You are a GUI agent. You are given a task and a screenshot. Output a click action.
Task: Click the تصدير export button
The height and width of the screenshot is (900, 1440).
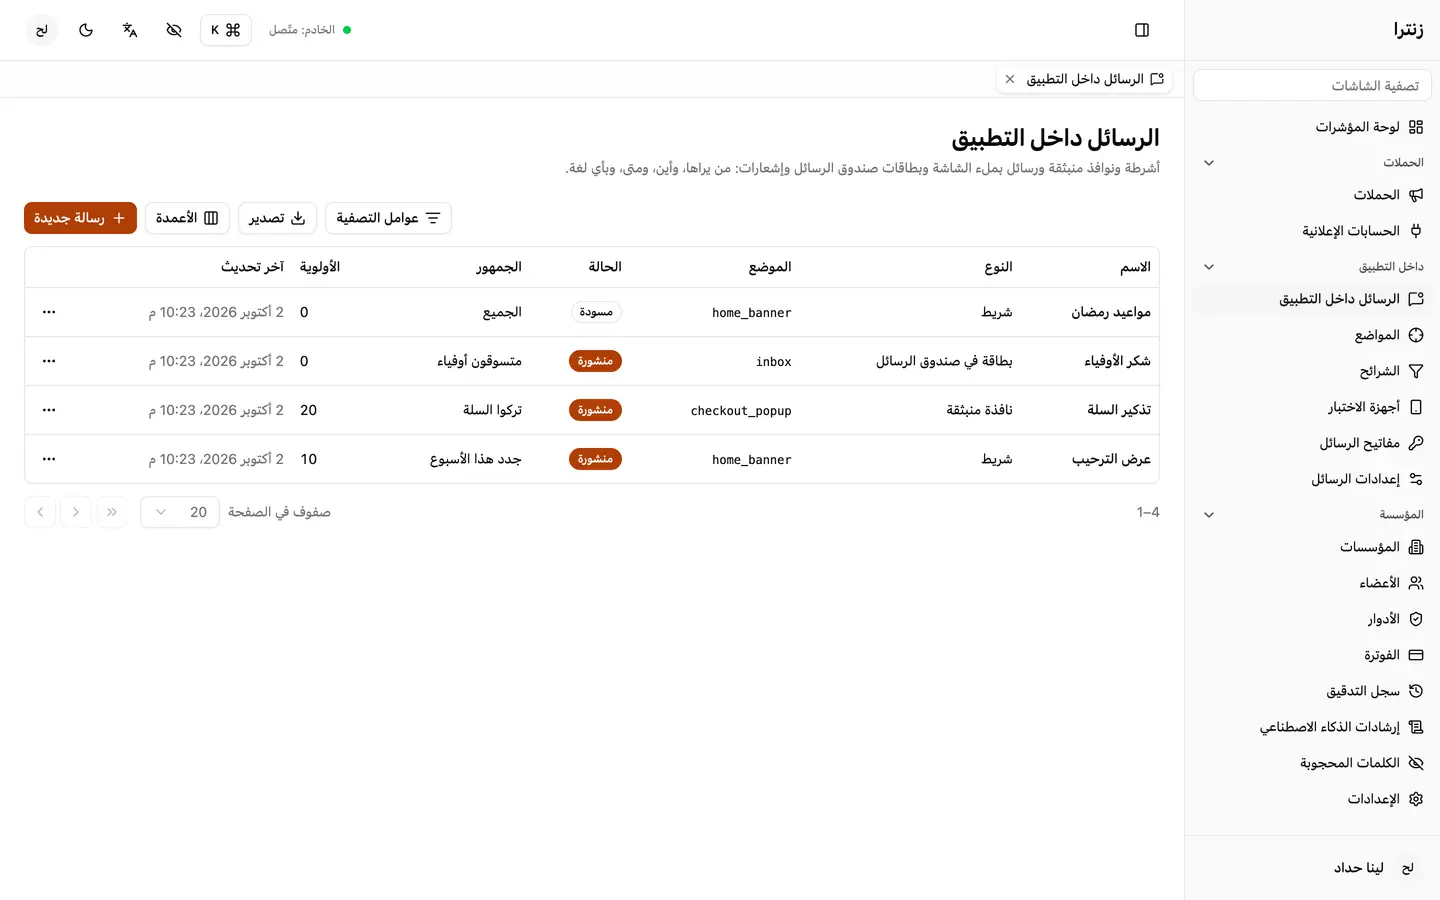277,218
